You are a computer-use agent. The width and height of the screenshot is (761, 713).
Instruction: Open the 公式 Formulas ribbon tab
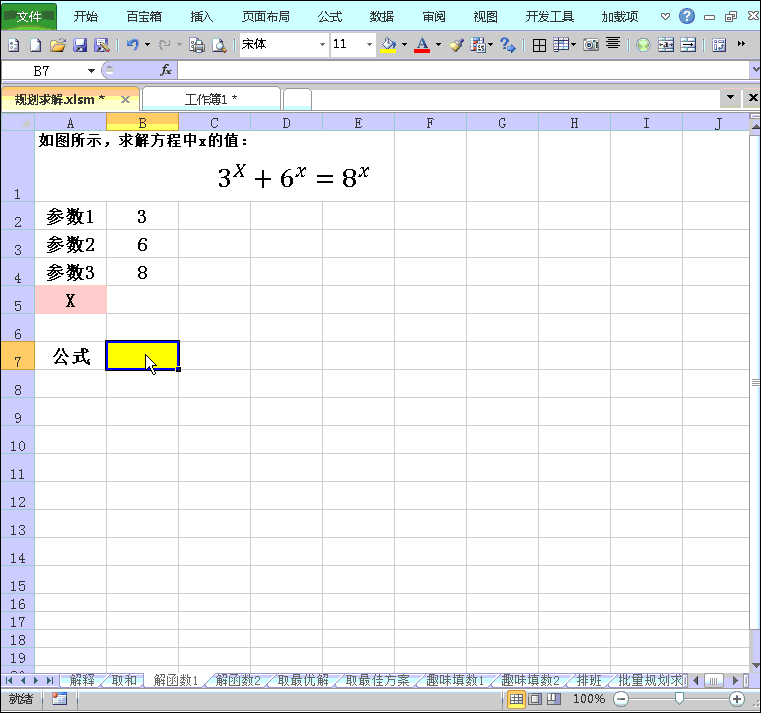[330, 17]
